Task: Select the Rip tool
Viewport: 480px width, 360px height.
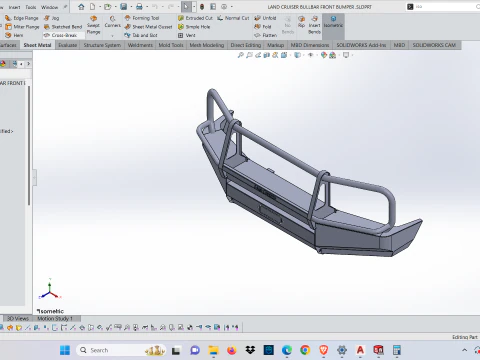Action: click(301, 21)
